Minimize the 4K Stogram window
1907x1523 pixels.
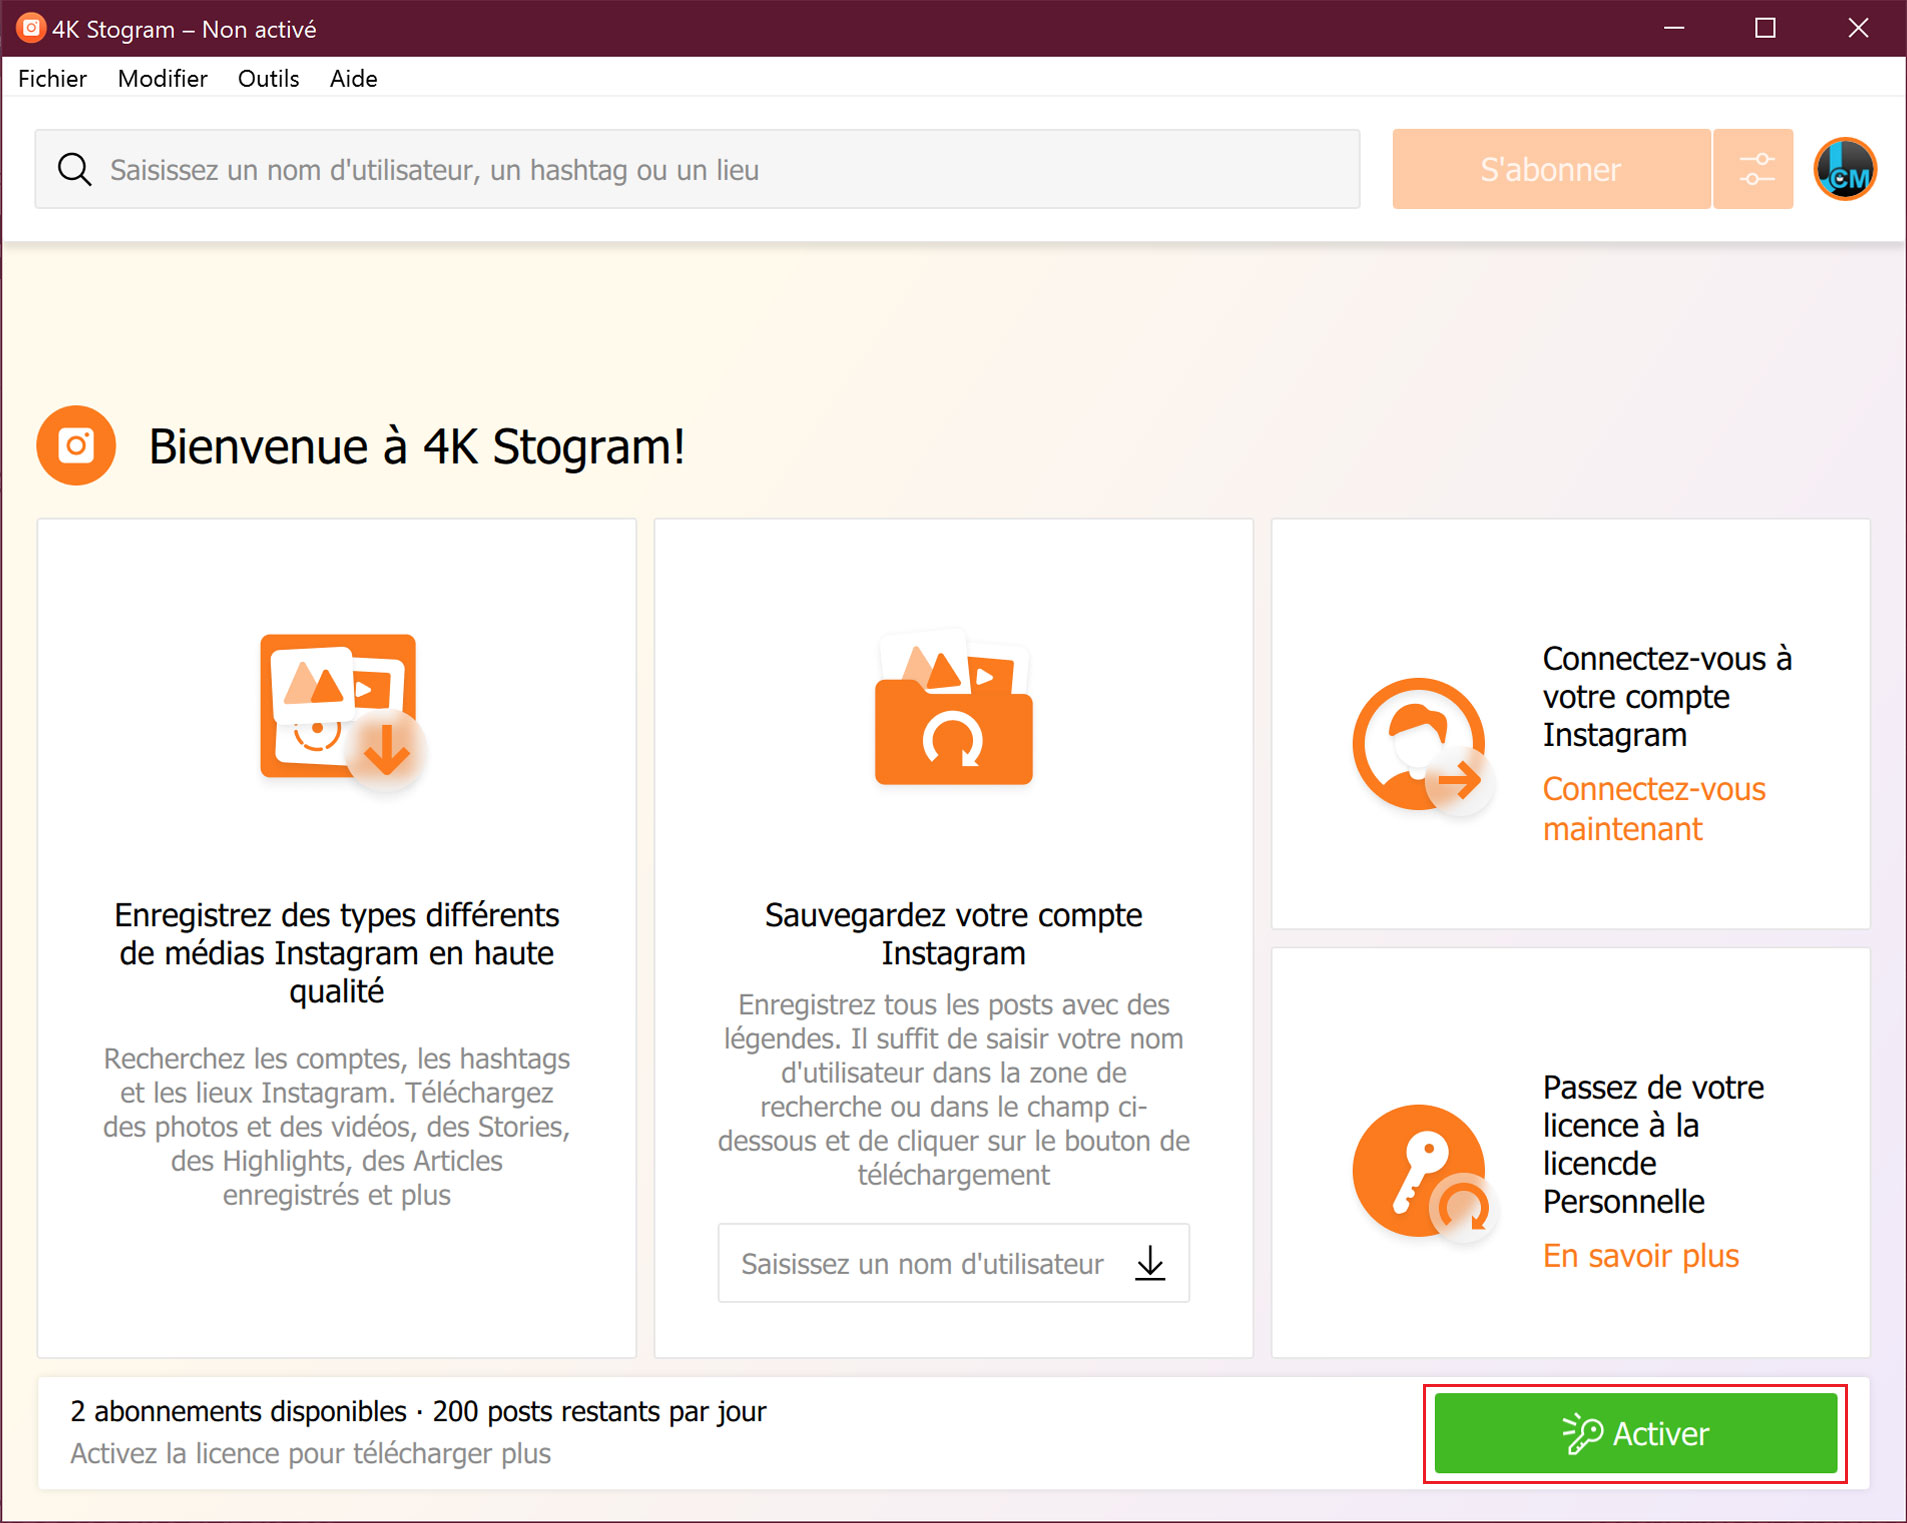coord(1674,28)
